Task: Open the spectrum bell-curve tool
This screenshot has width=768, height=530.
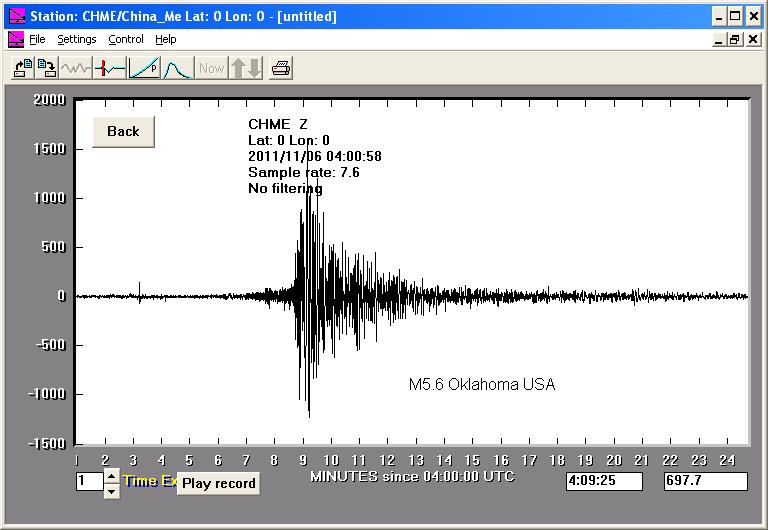Action: coord(177,68)
